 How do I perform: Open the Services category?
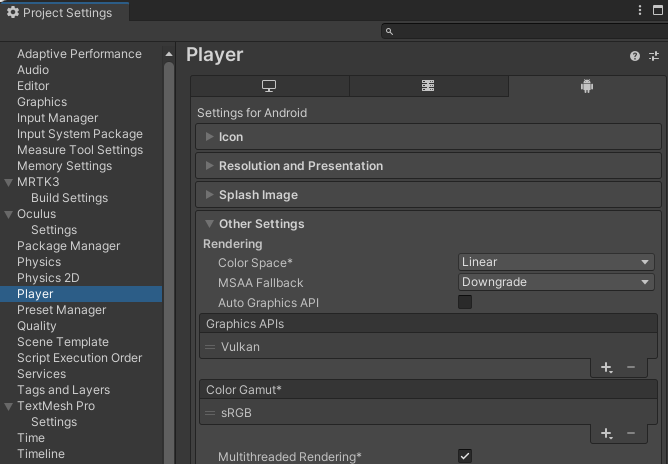tap(41, 374)
